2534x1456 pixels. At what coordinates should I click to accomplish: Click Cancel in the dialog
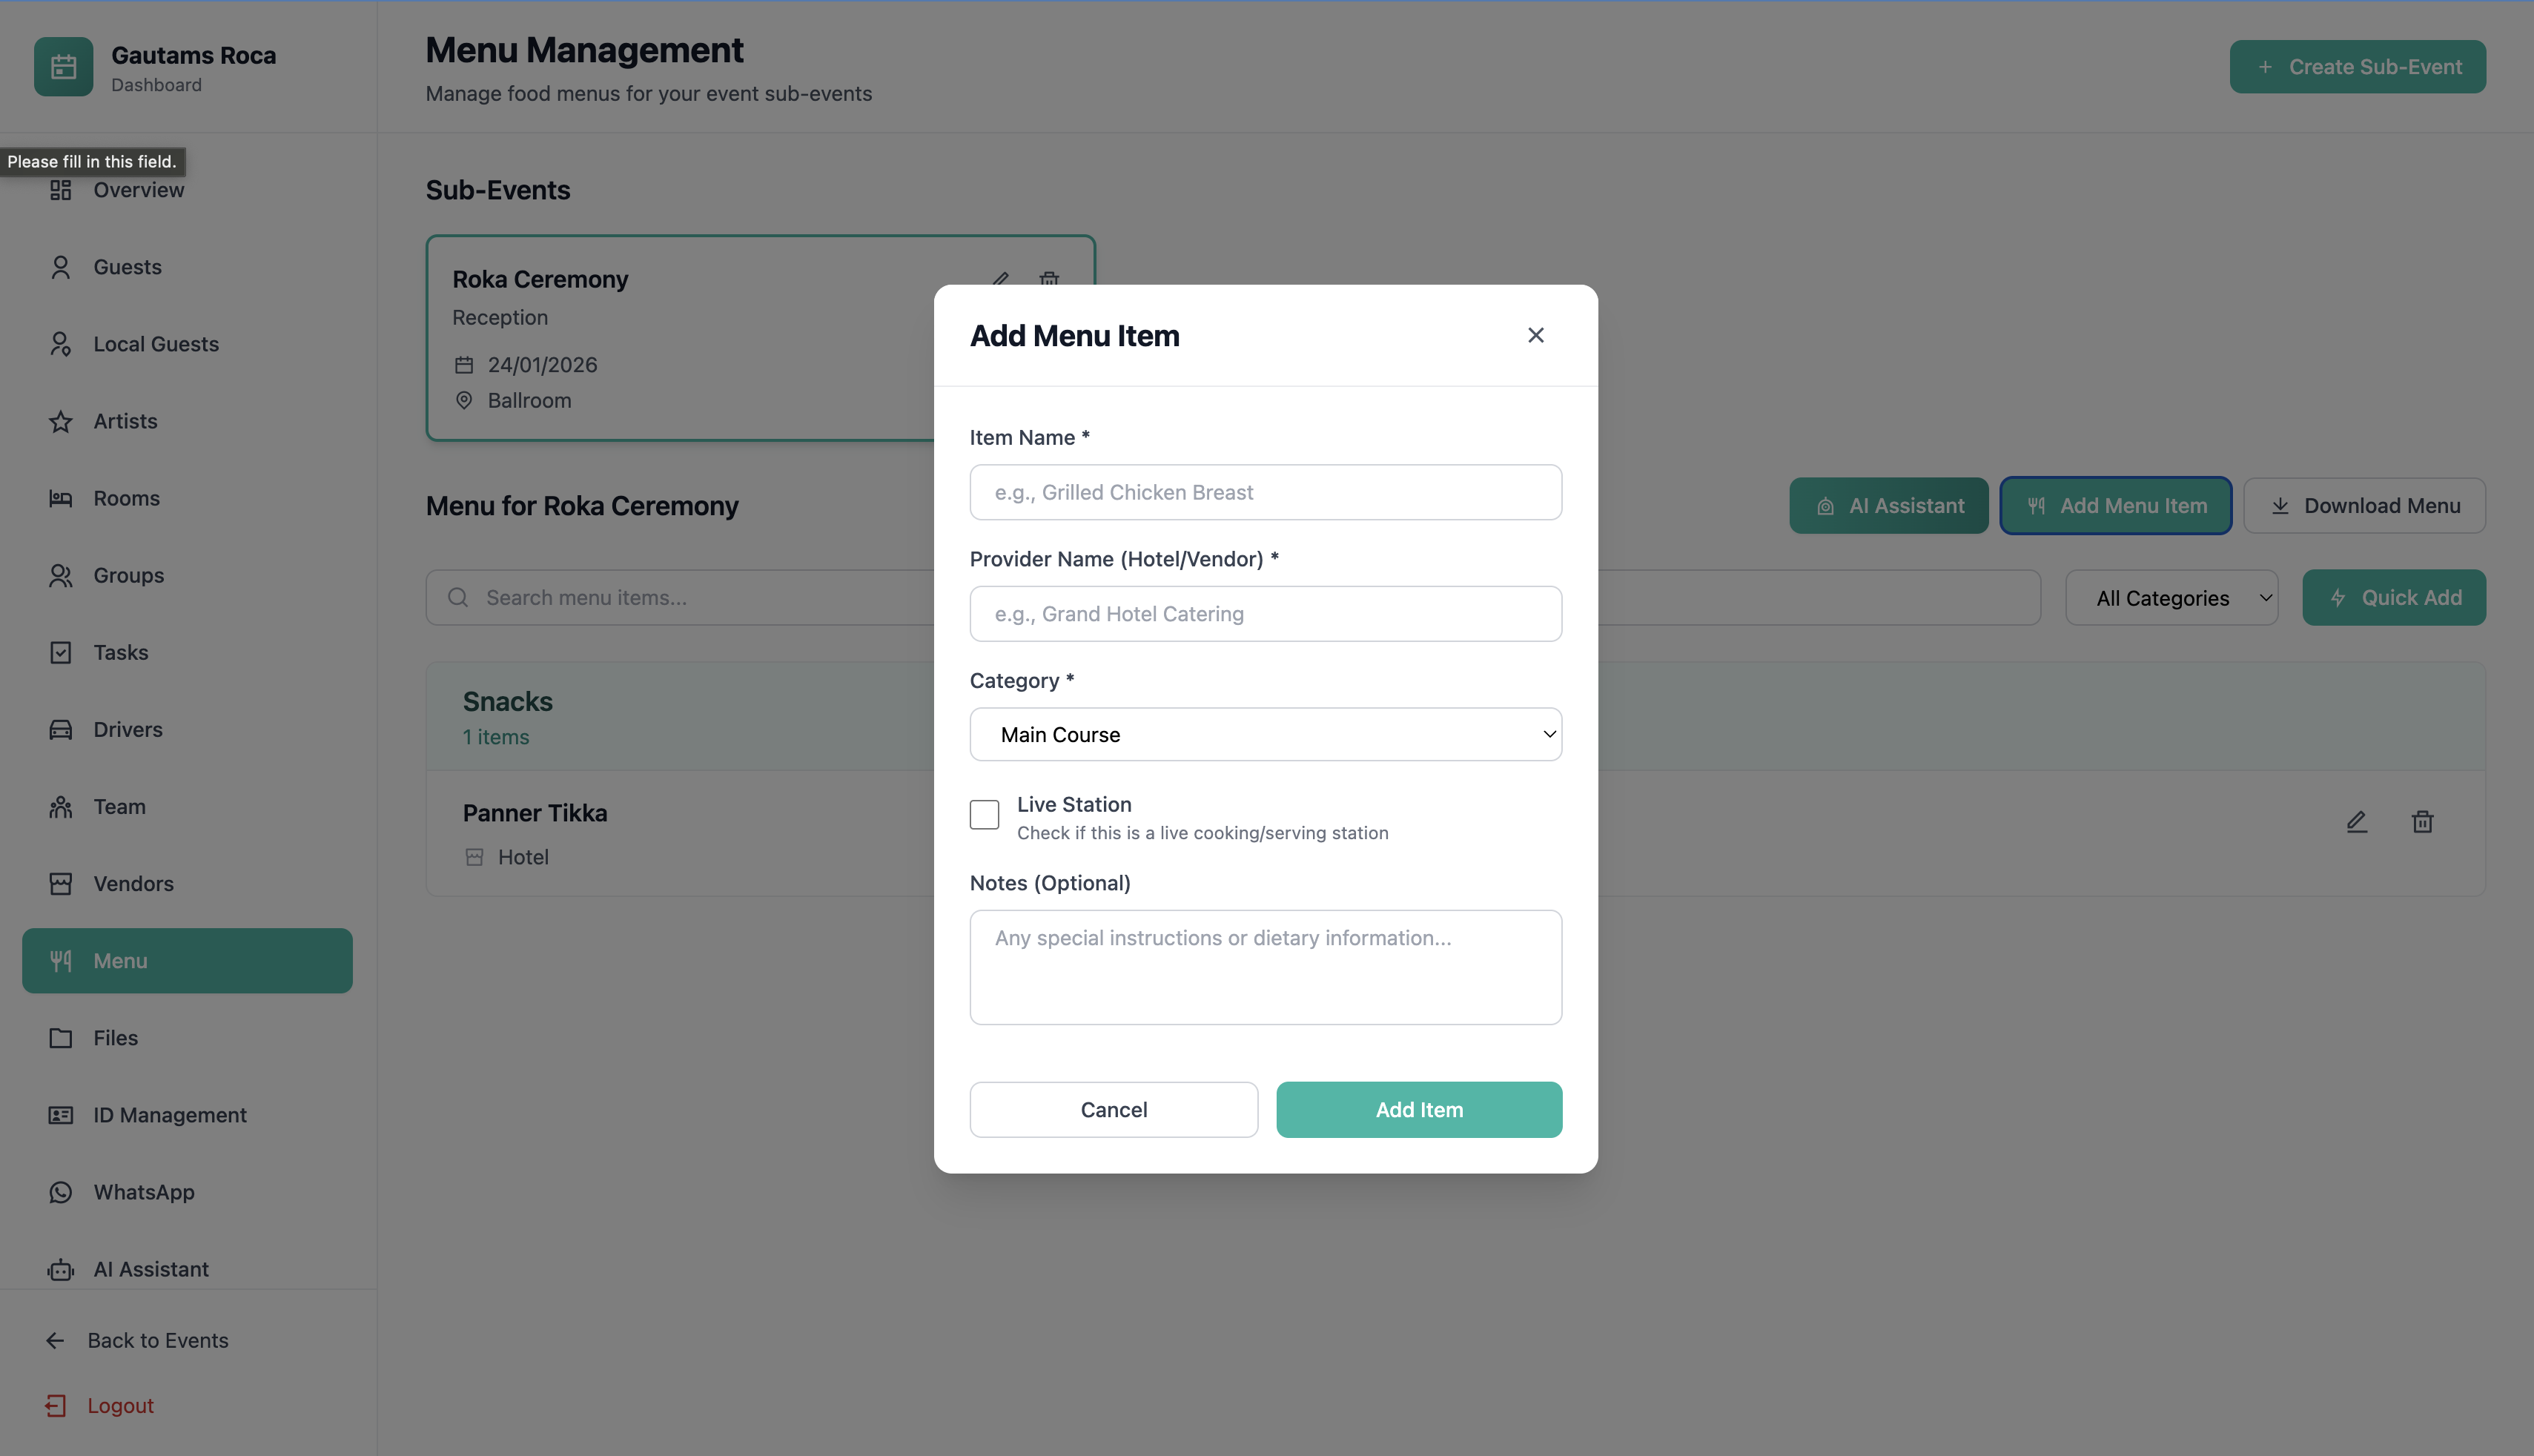click(1113, 1110)
